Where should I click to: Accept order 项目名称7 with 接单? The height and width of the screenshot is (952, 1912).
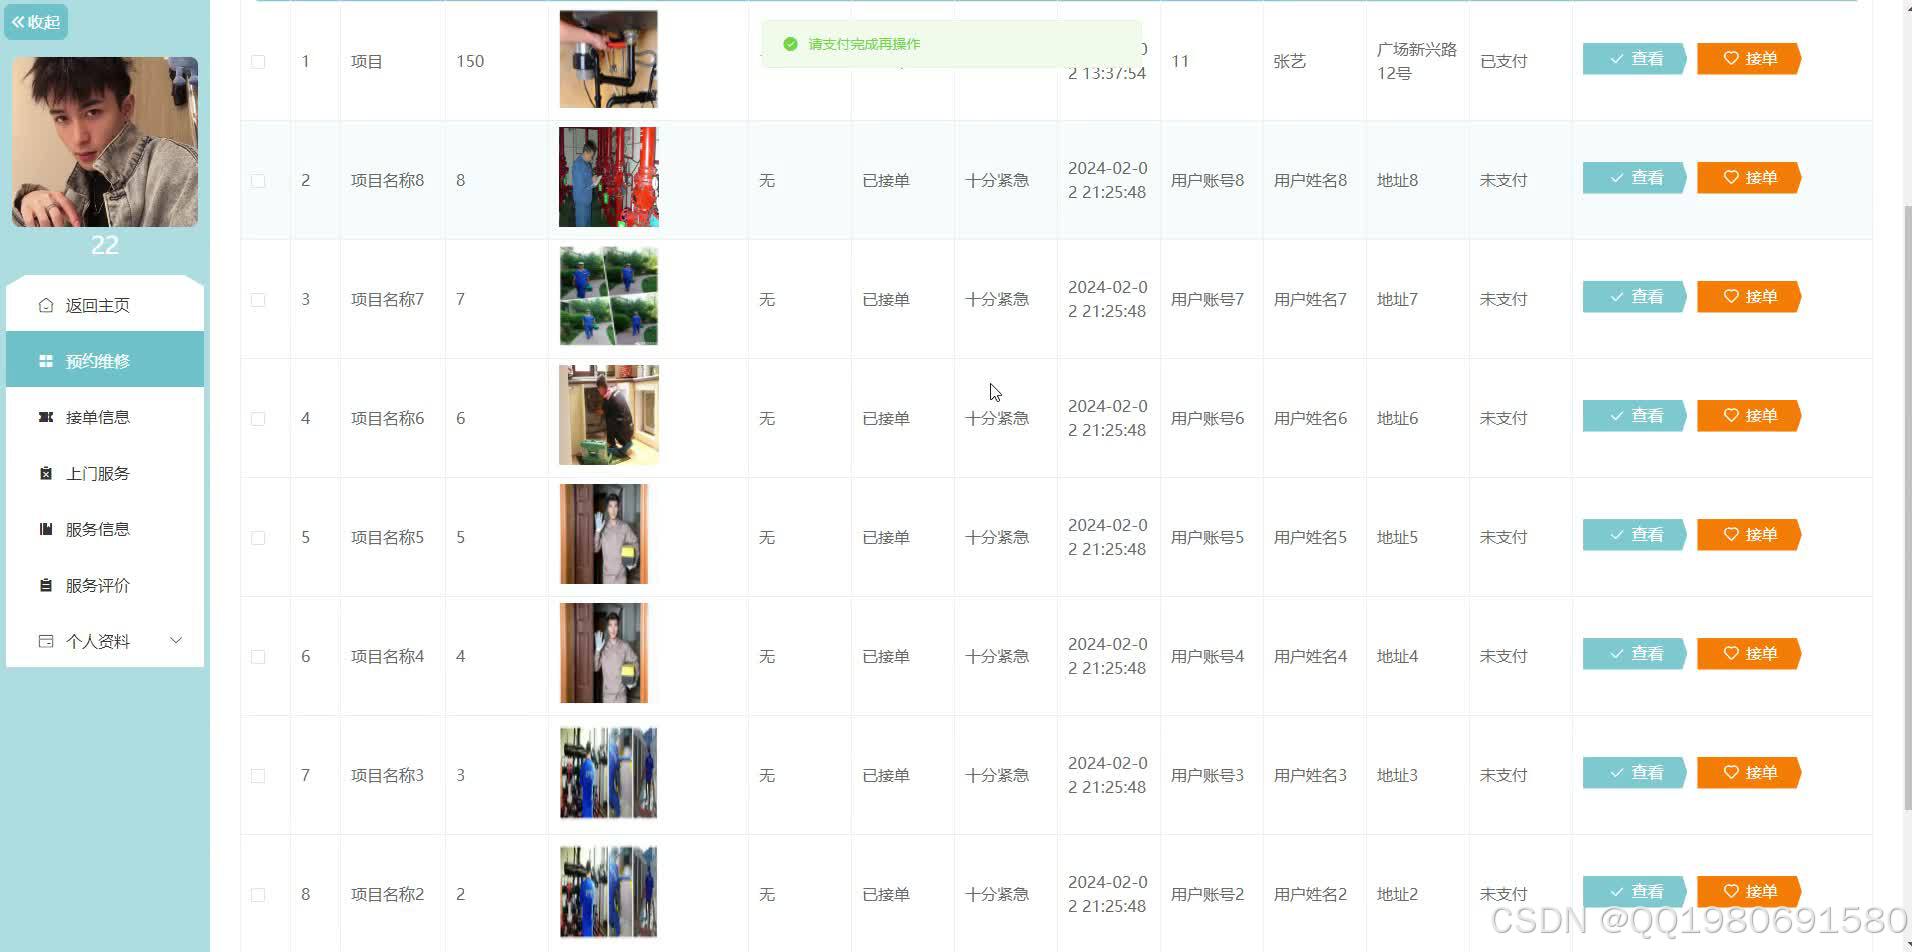click(1749, 297)
